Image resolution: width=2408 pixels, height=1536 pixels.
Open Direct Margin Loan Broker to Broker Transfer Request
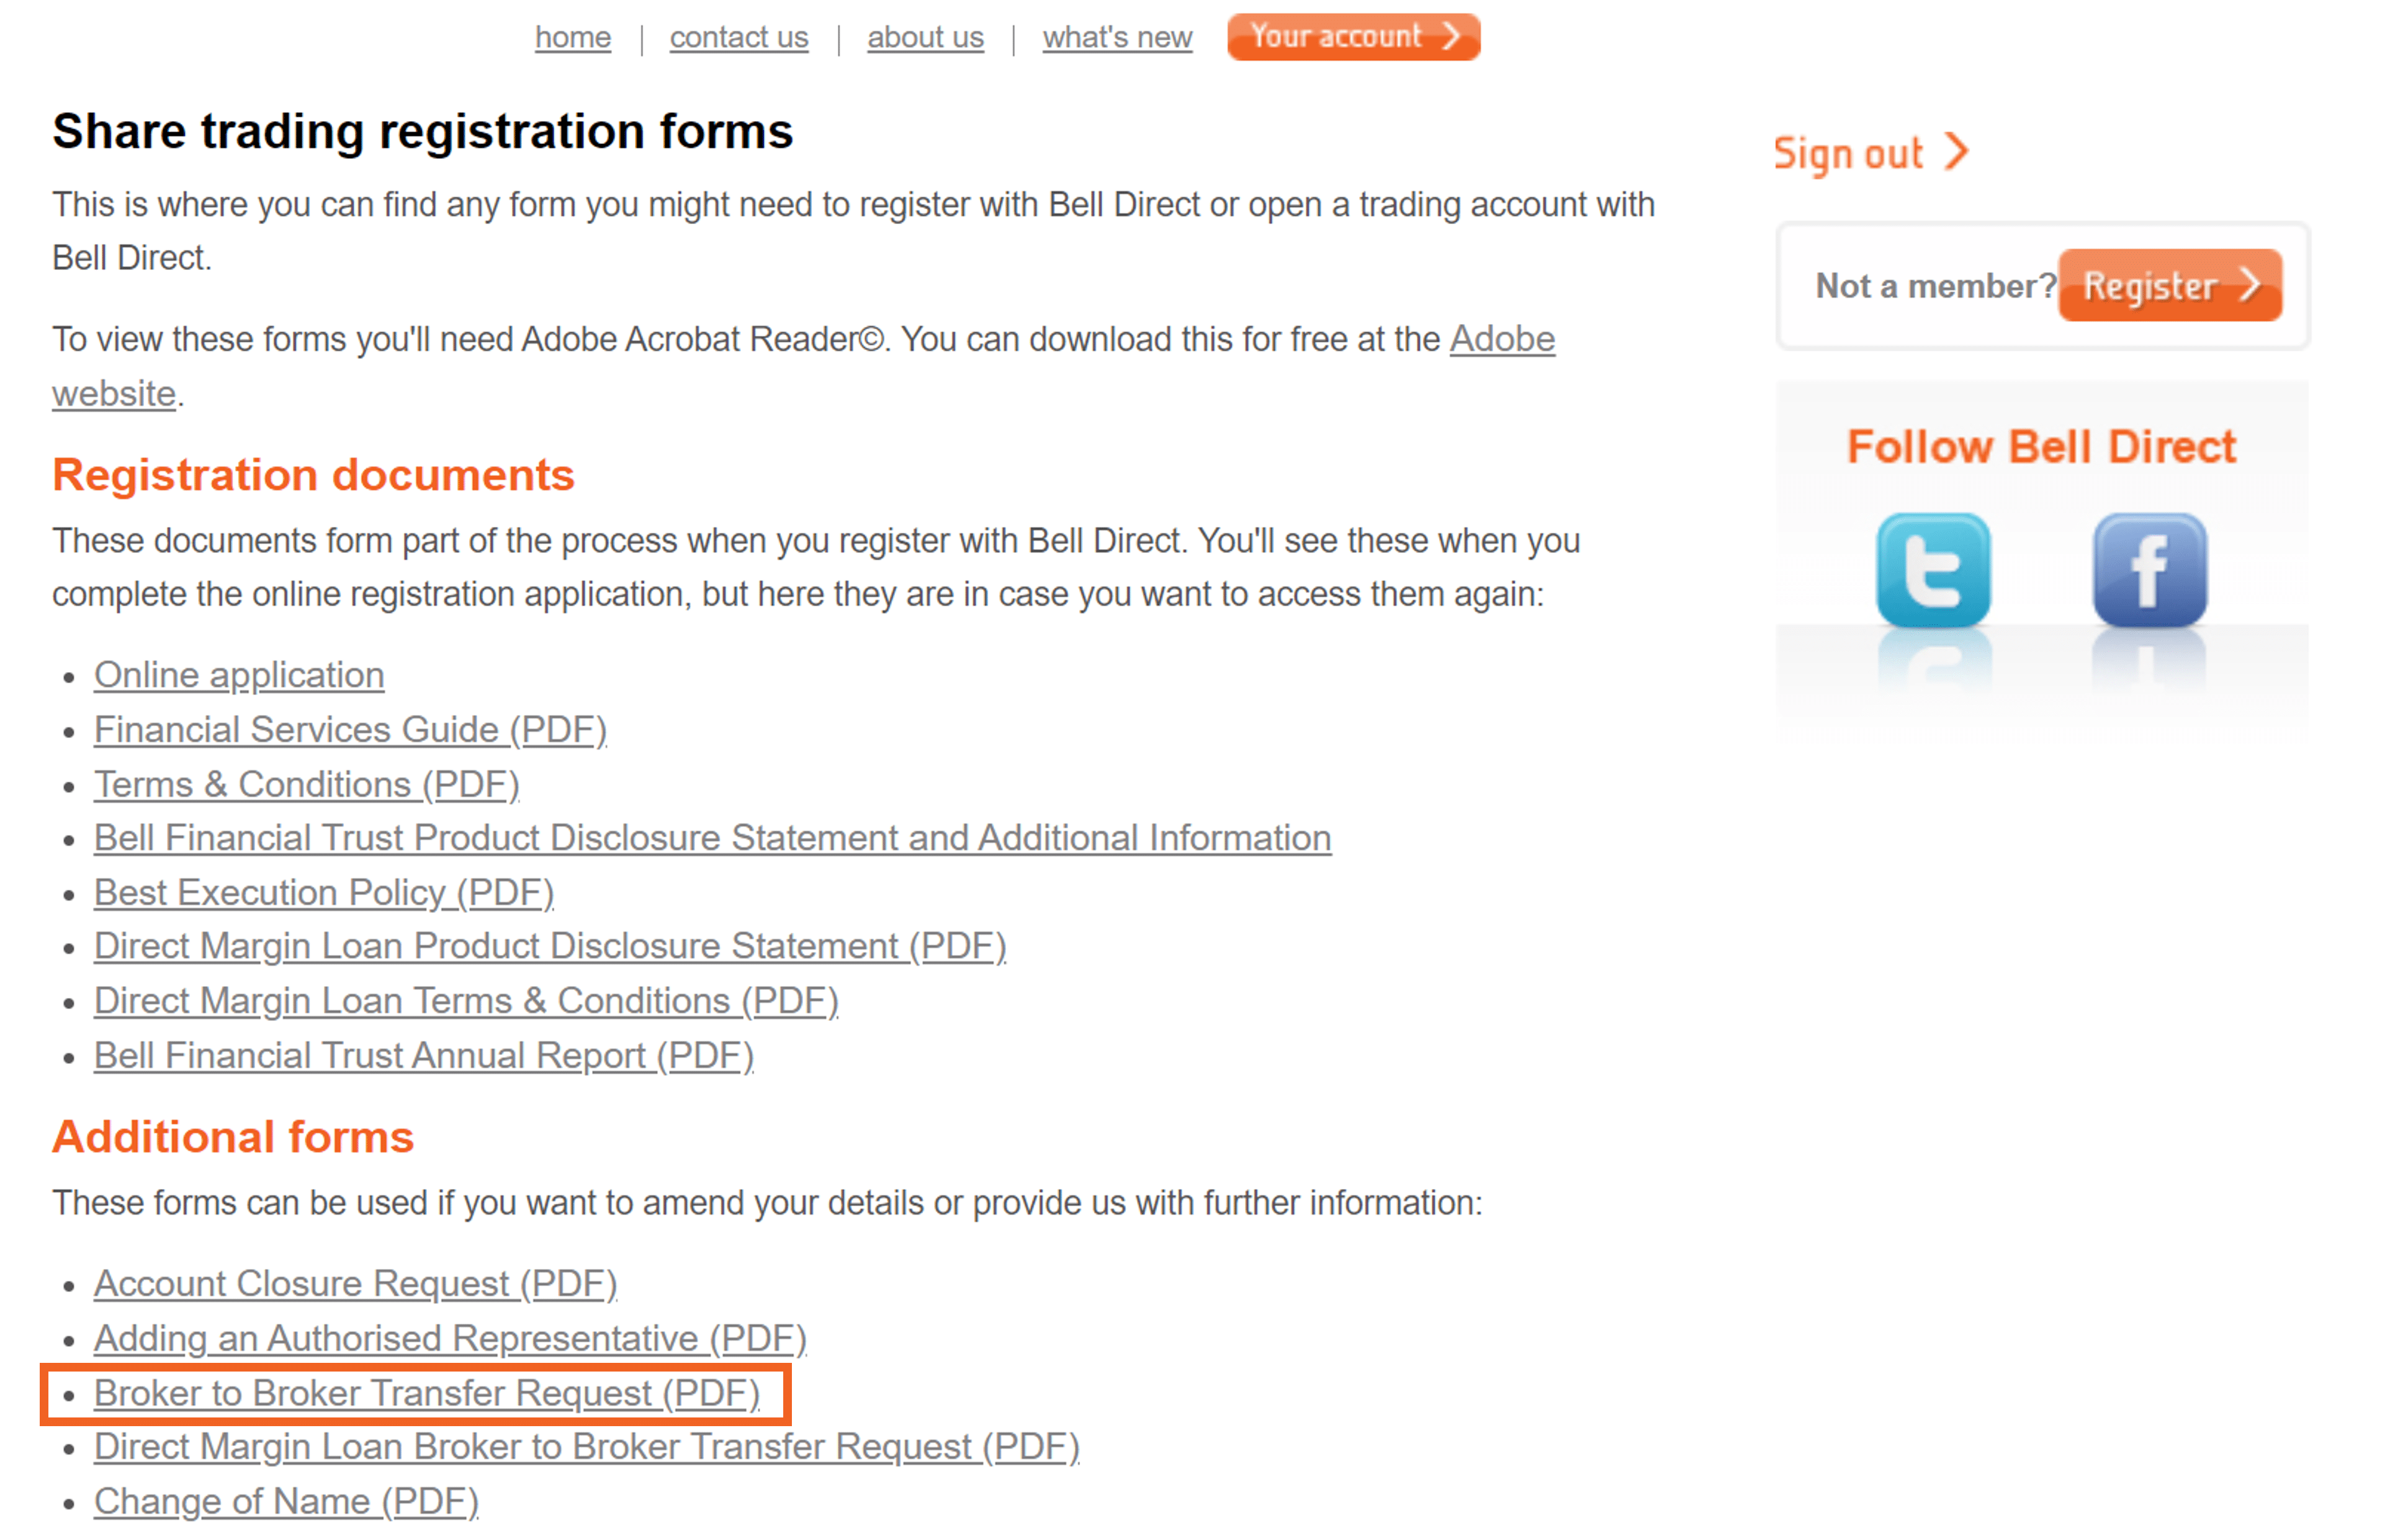pos(587,1447)
